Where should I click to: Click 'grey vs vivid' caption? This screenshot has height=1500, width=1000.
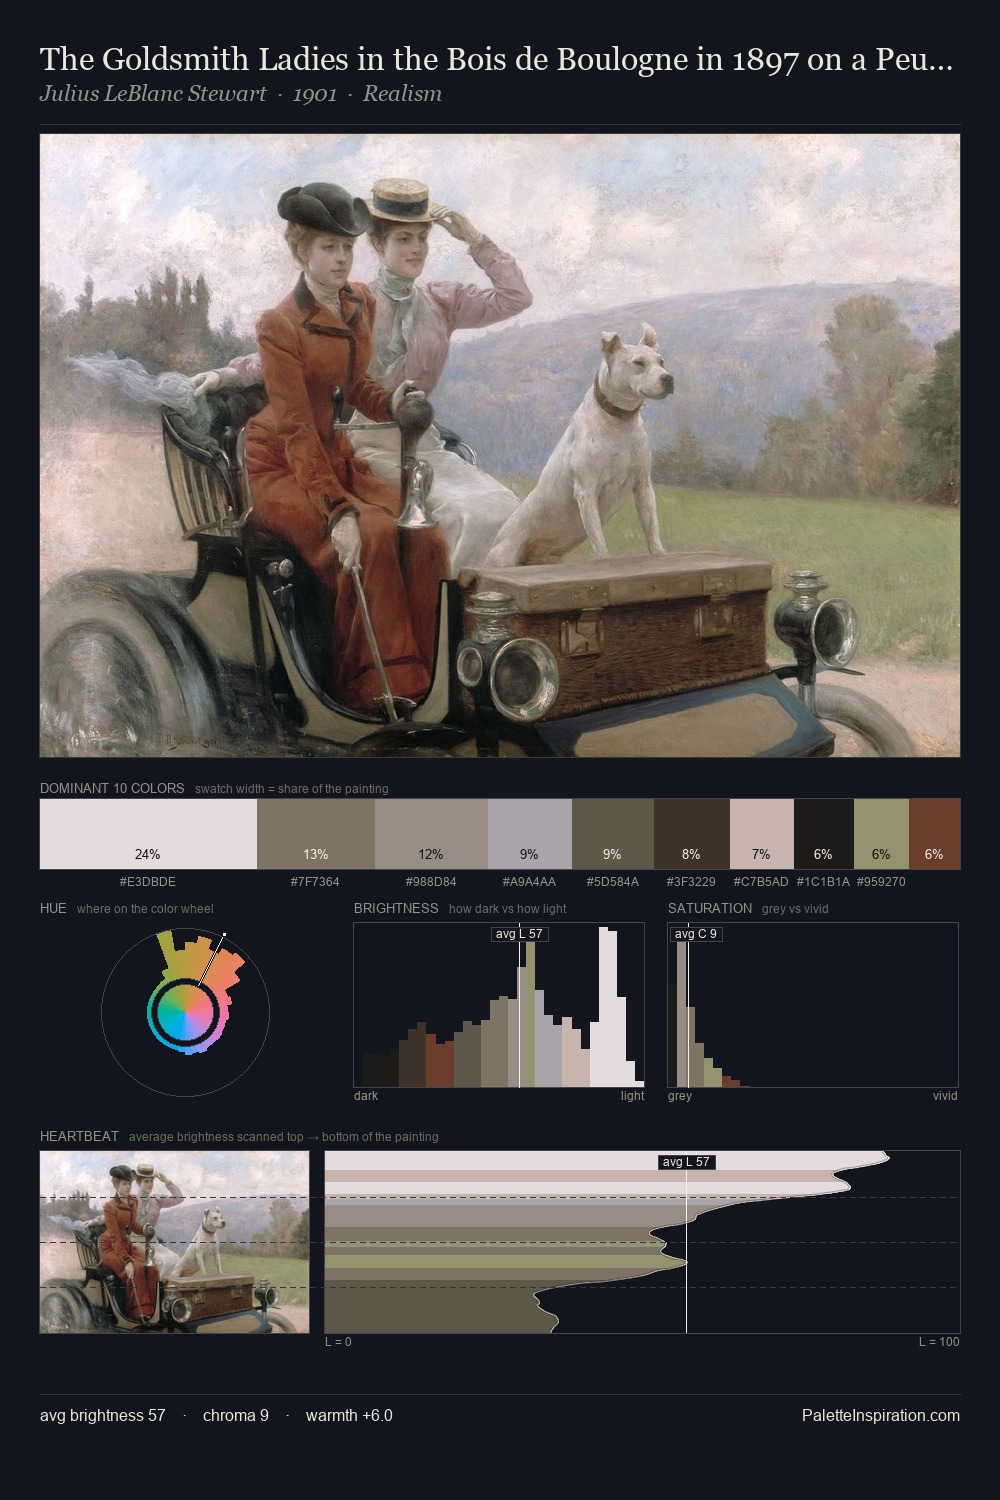pos(797,909)
